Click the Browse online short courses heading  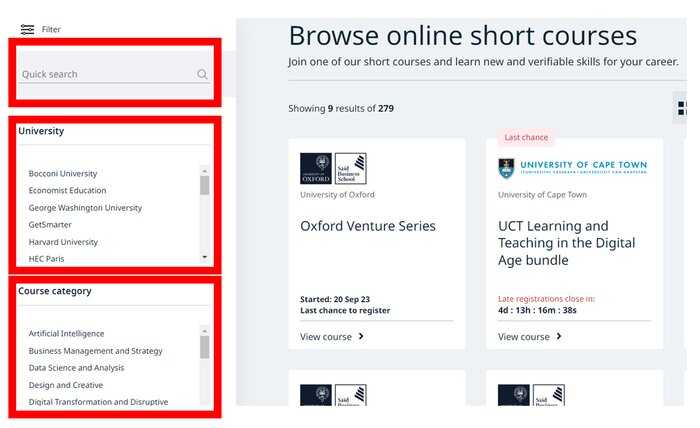(463, 36)
